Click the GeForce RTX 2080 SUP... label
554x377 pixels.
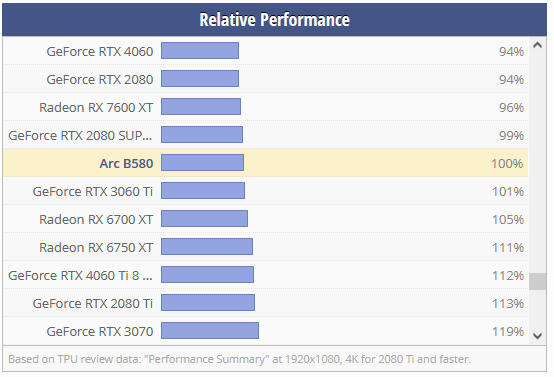click(x=80, y=135)
